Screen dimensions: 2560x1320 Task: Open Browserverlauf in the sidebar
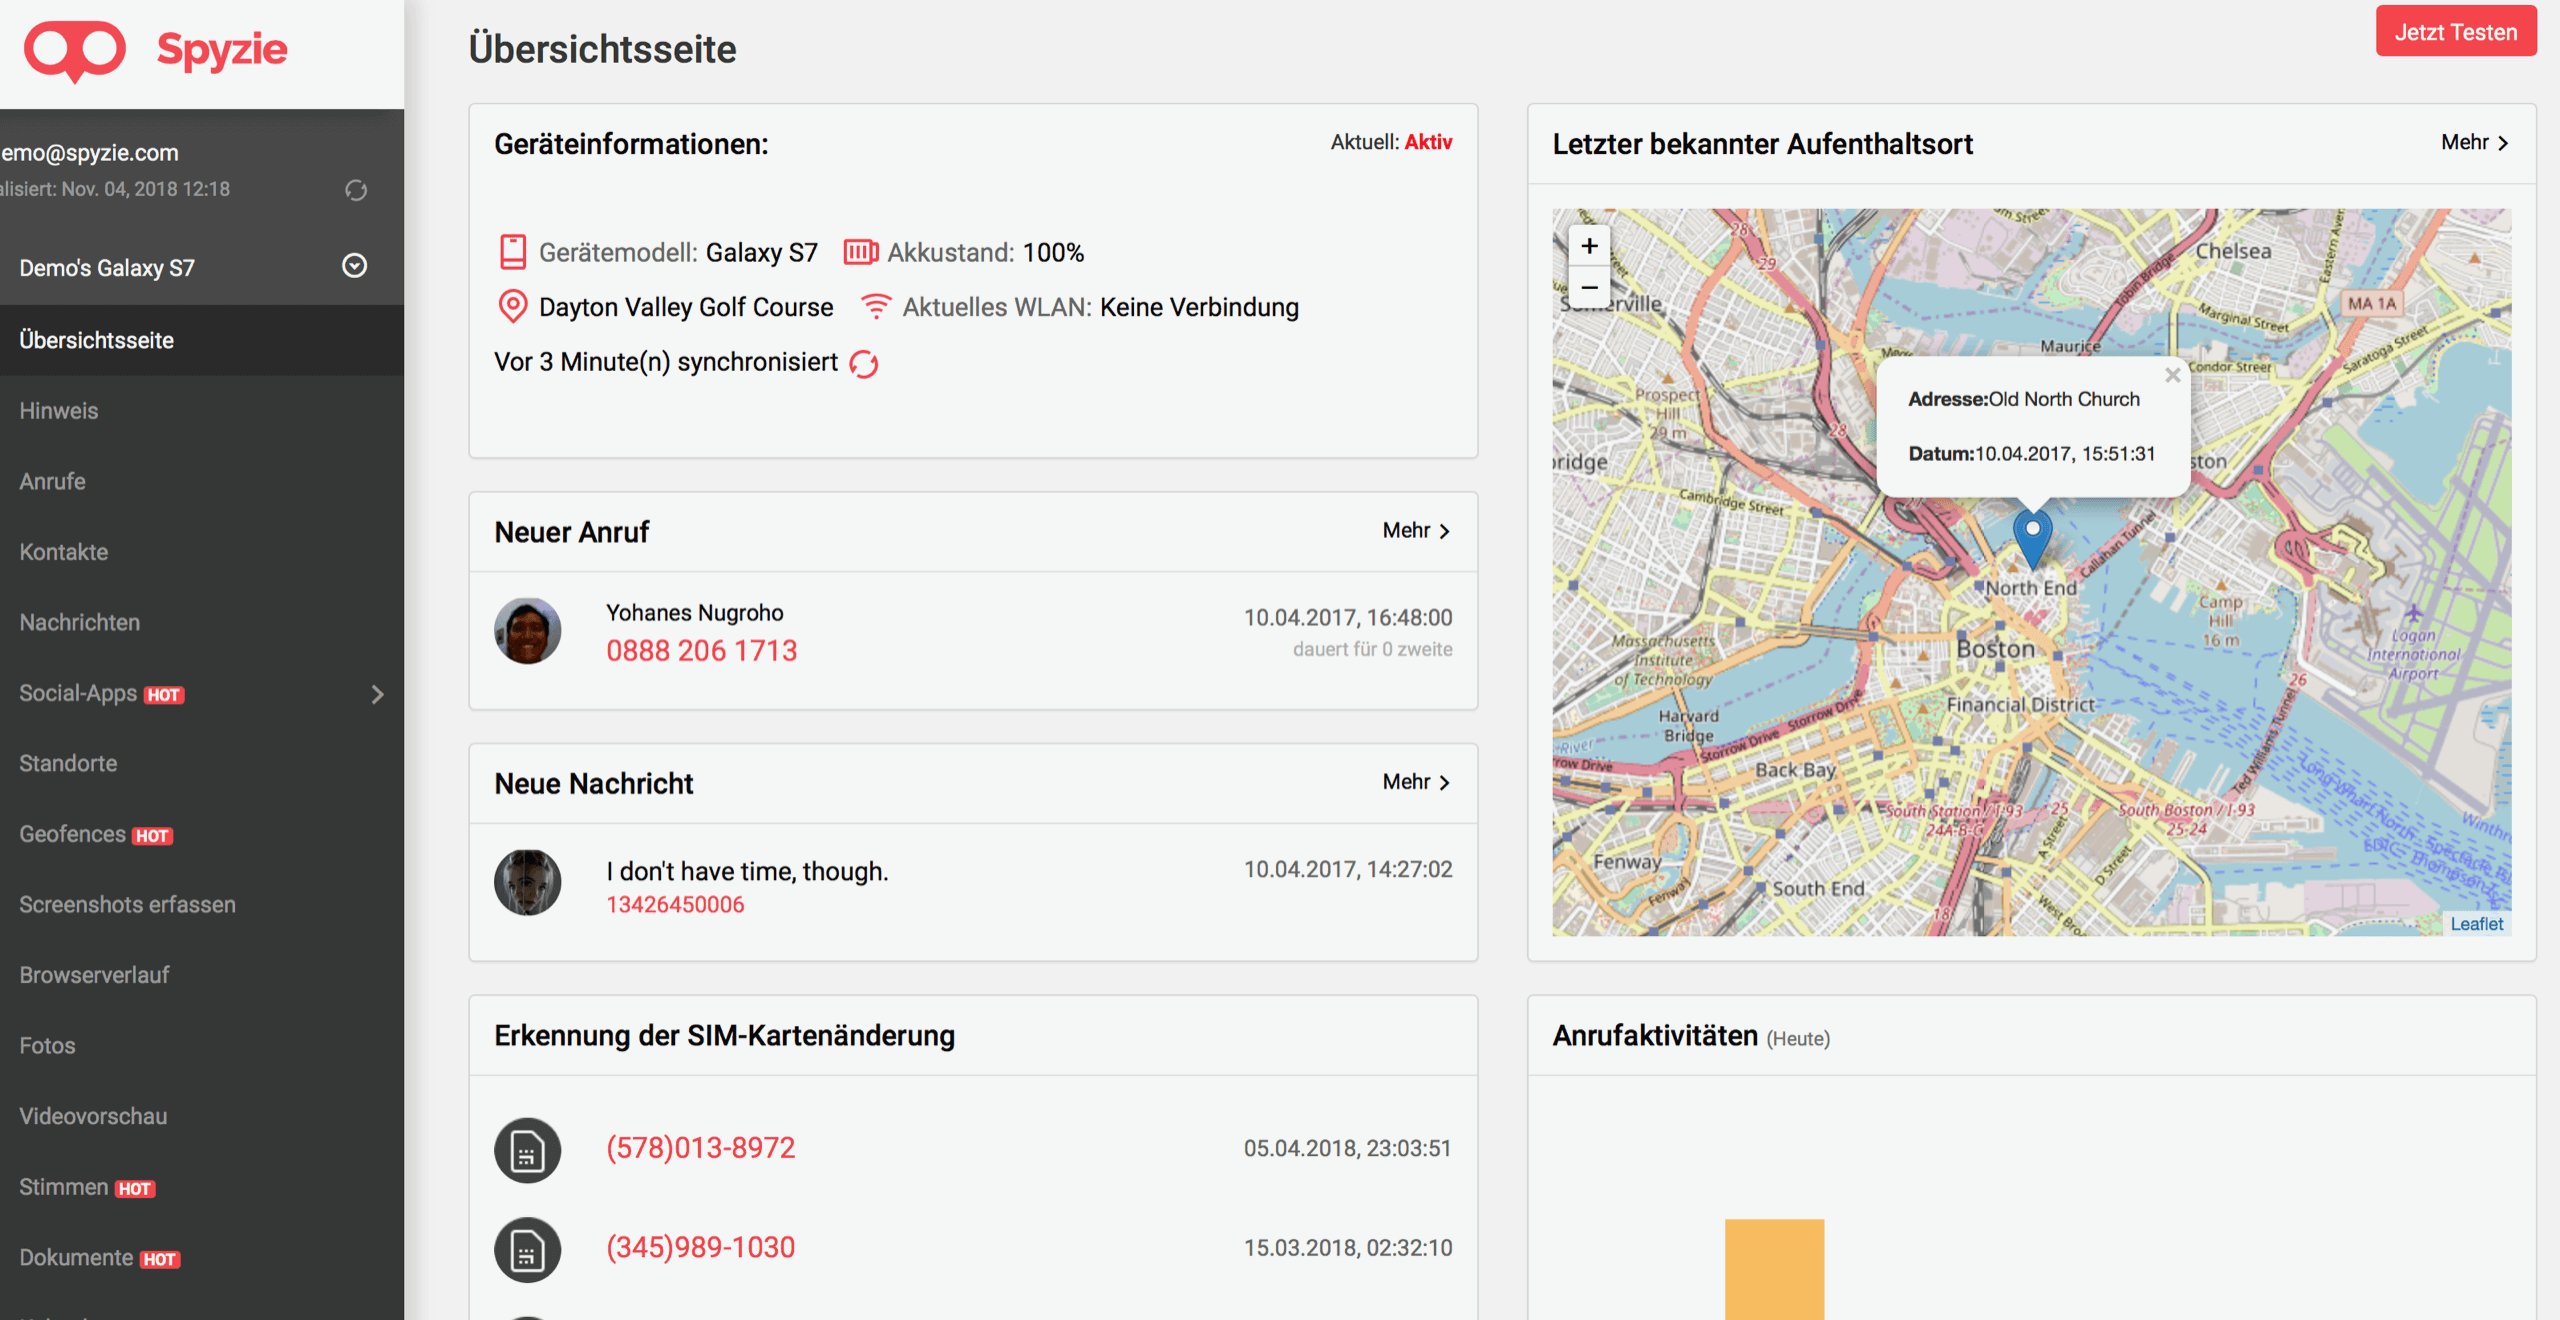click(x=202, y=975)
